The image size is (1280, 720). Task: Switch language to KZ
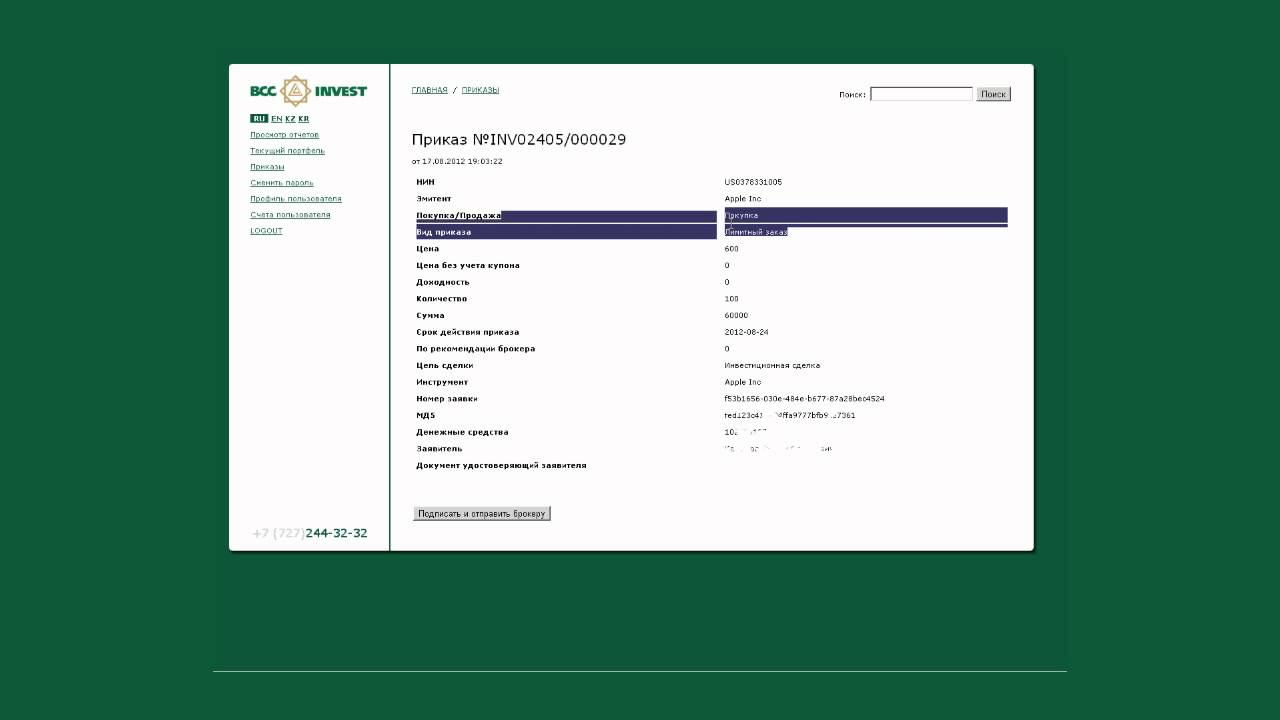(x=290, y=119)
